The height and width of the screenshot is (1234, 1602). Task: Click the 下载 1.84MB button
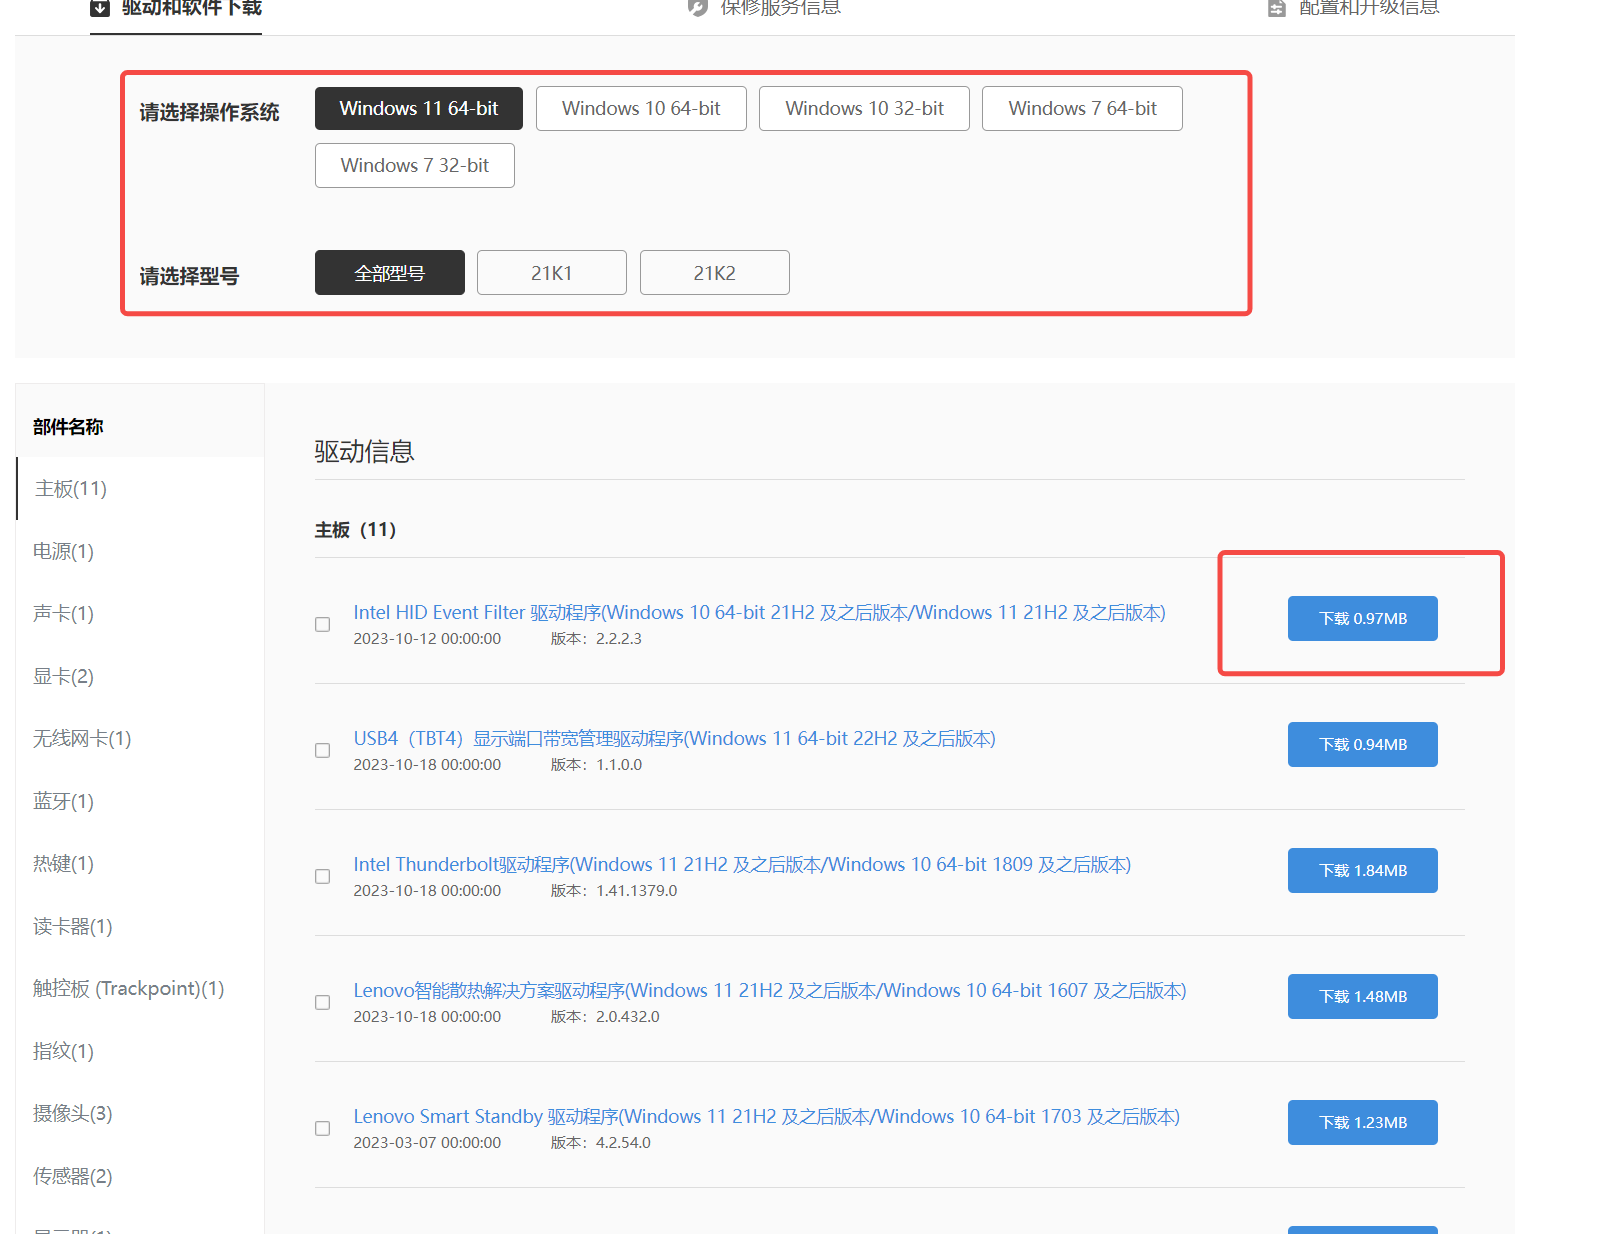1362,871
